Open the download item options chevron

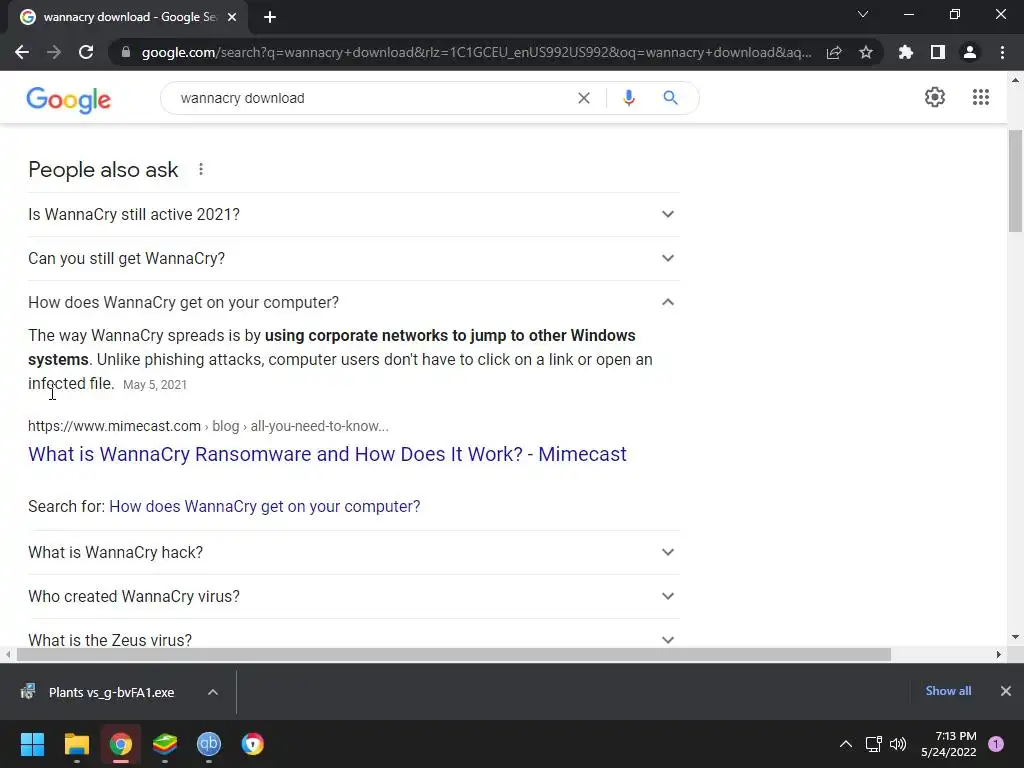(x=213, y=692)
